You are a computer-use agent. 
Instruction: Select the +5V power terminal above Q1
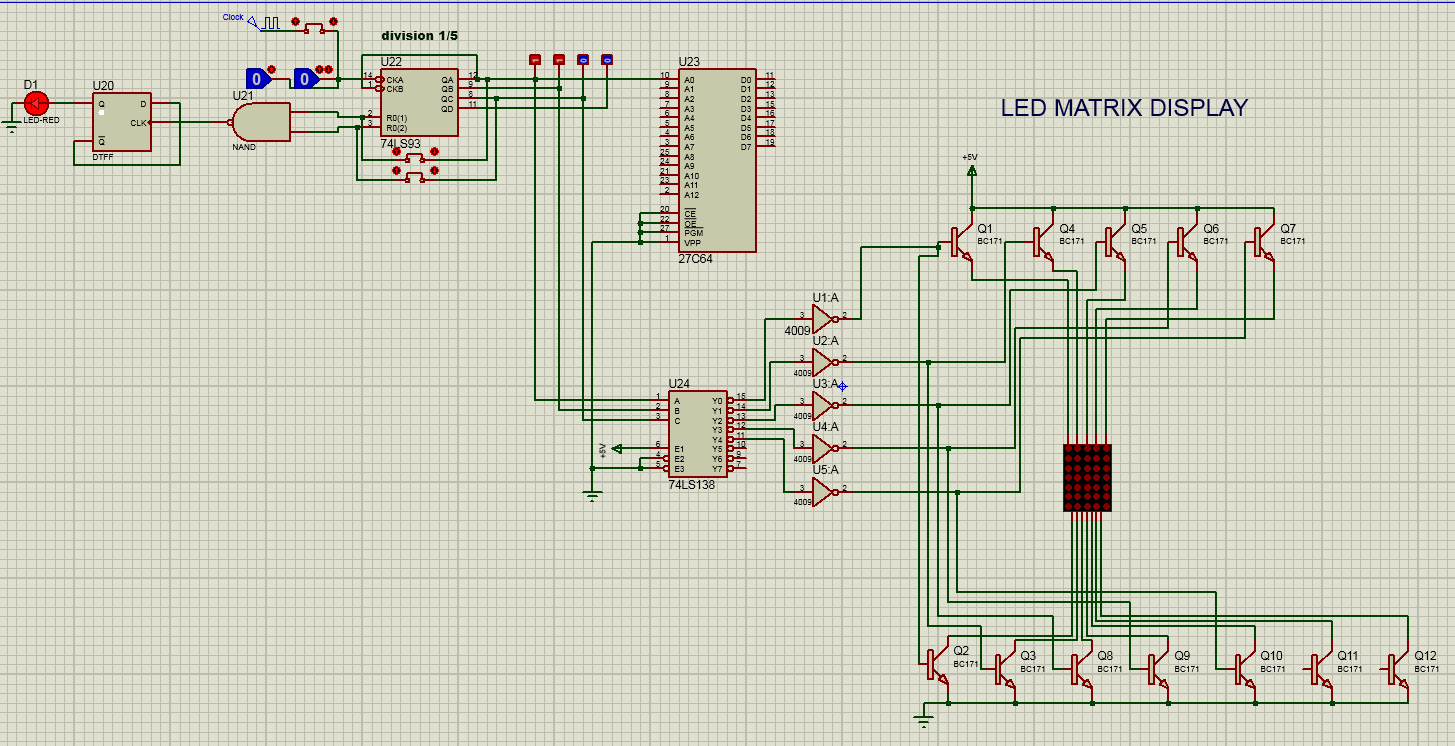970,170
